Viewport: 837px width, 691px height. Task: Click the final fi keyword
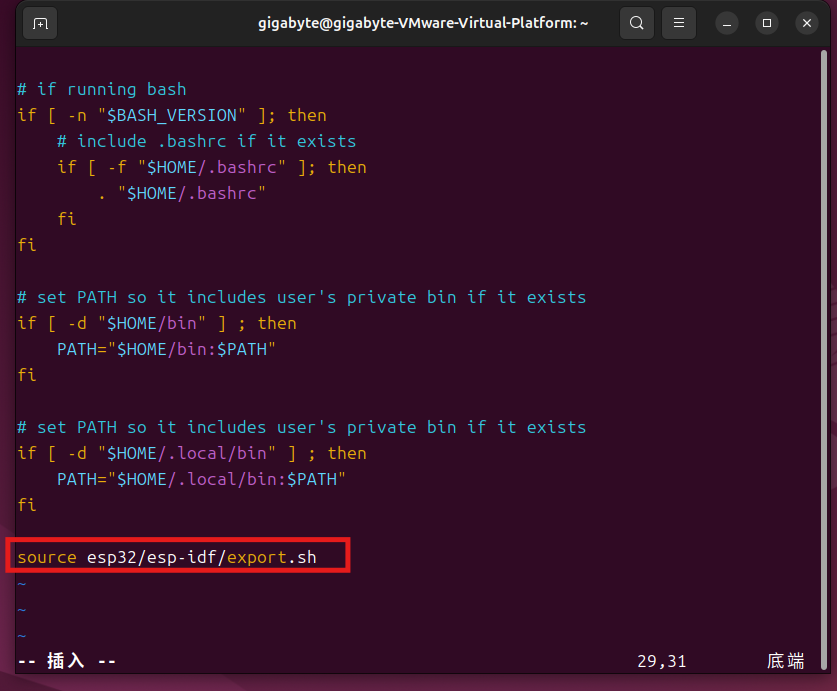point(26,505)
